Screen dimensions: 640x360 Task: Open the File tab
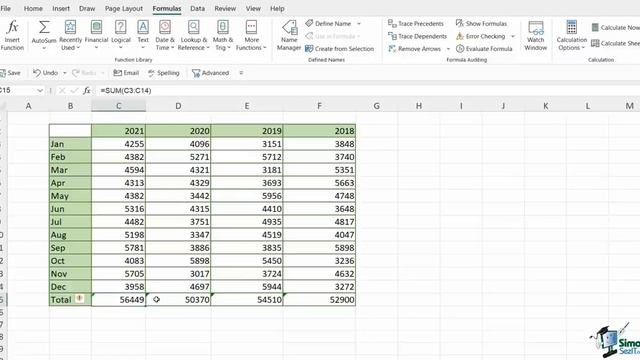pyautogui.click(x=6, y=8)
